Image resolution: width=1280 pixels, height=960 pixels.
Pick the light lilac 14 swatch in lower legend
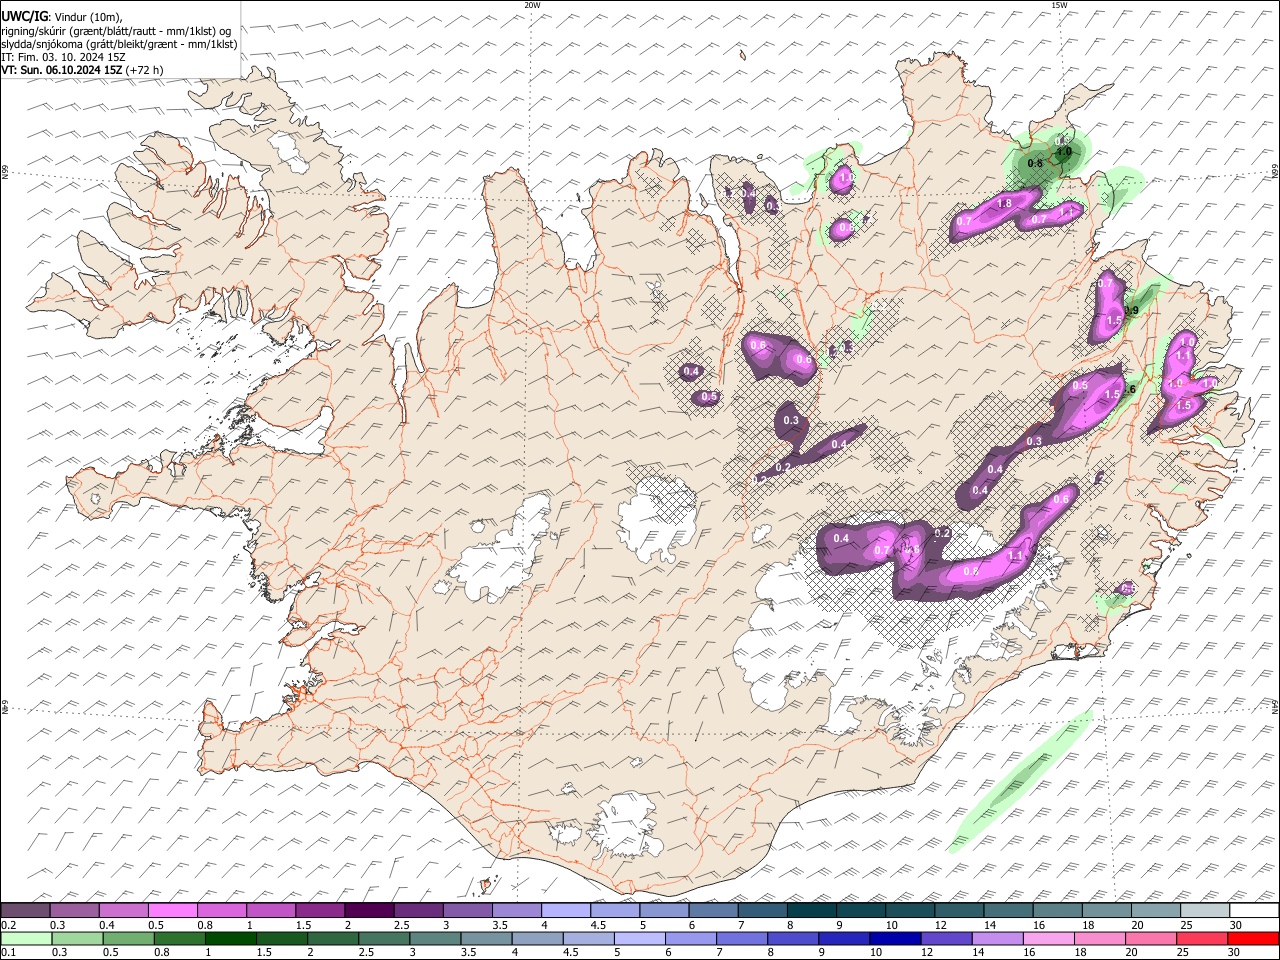tap(997, 938)
